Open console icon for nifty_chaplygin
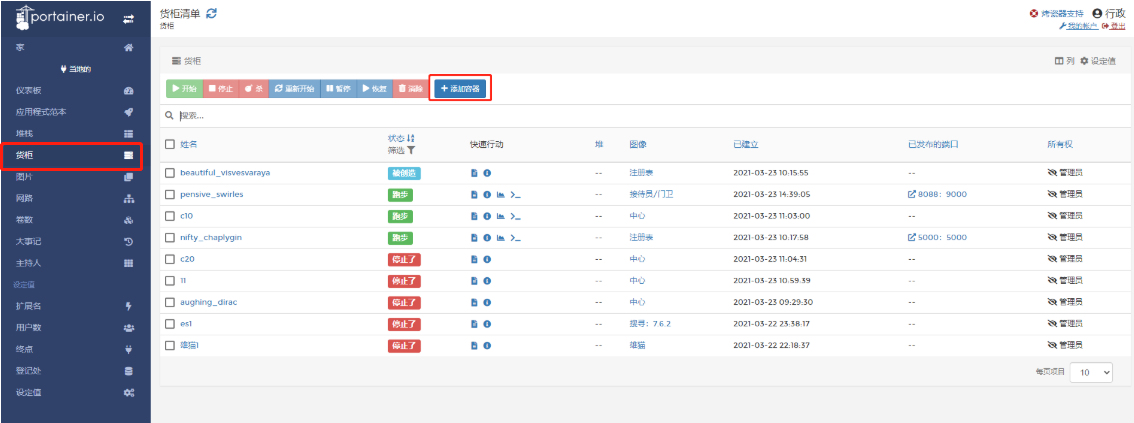The image size is (1134, 423). click(x=516, y=238)
